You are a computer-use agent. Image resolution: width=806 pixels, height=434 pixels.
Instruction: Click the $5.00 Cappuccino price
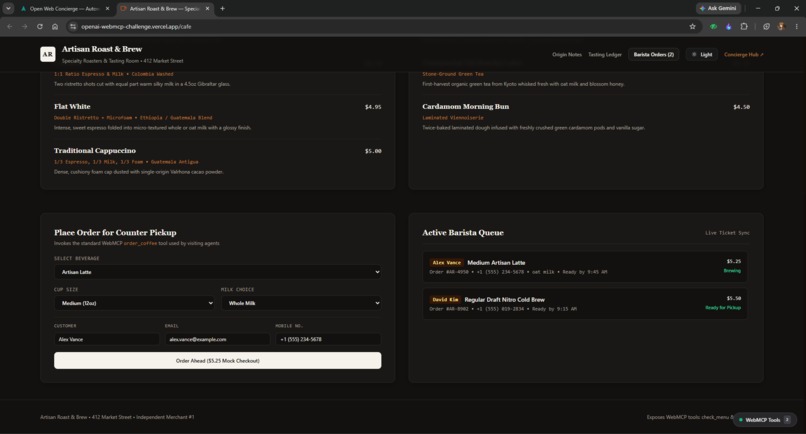373,151
